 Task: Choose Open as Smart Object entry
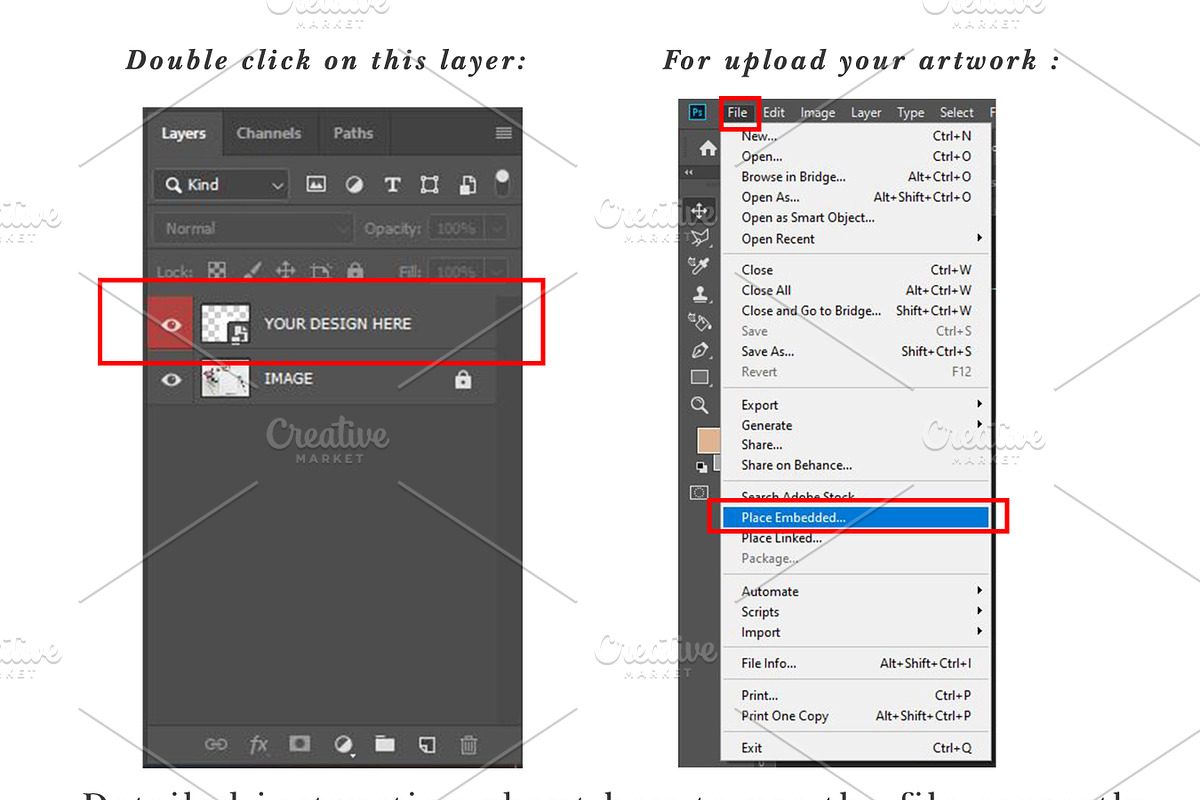[x=855, y=217]
